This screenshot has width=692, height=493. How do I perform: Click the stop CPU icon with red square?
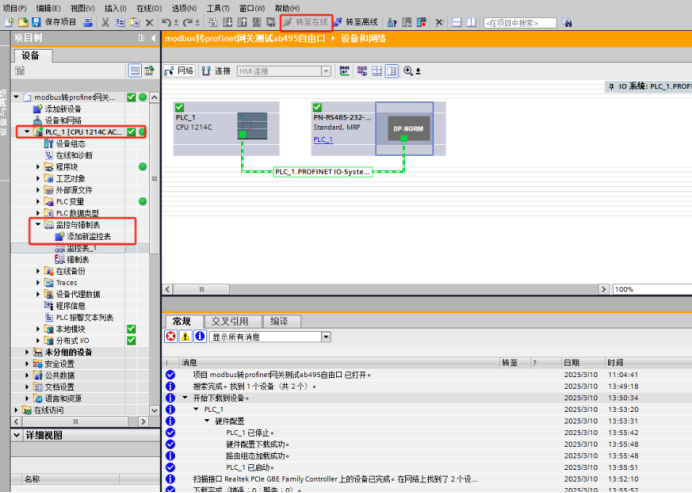[421, 22]
